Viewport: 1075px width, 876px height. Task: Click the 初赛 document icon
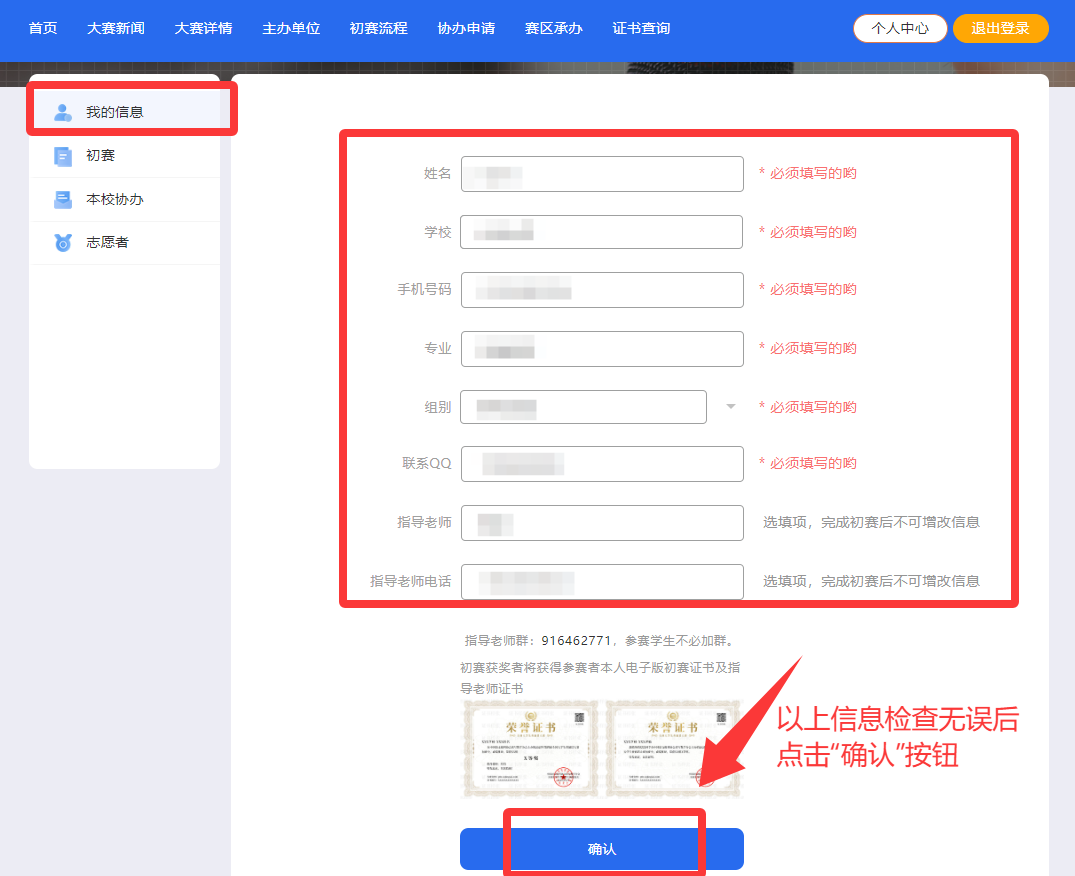coord(62,156)
